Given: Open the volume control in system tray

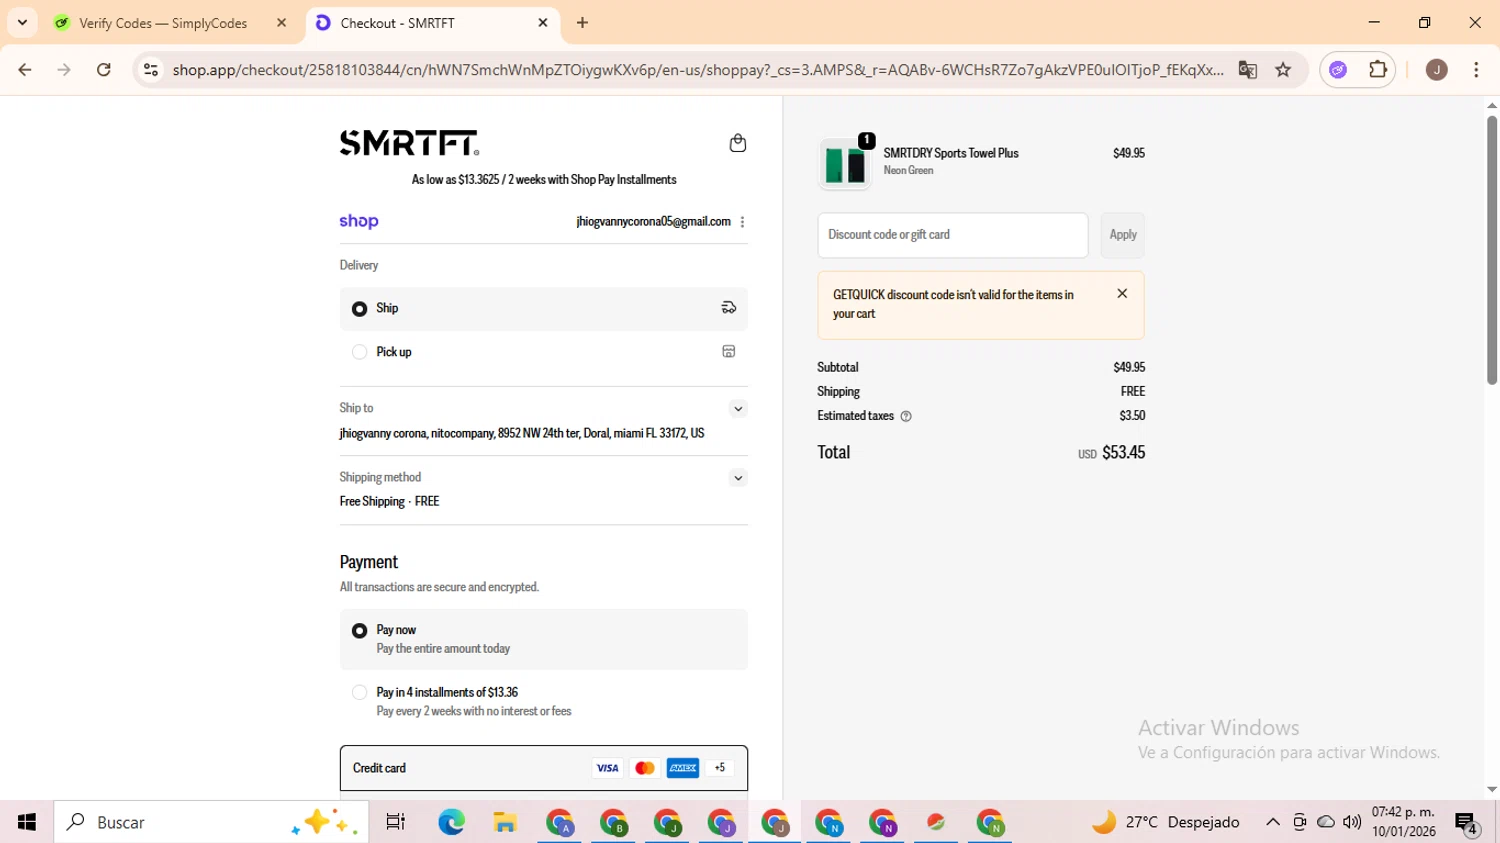Looking at the screenshot, I should (x=1352, y=822).
